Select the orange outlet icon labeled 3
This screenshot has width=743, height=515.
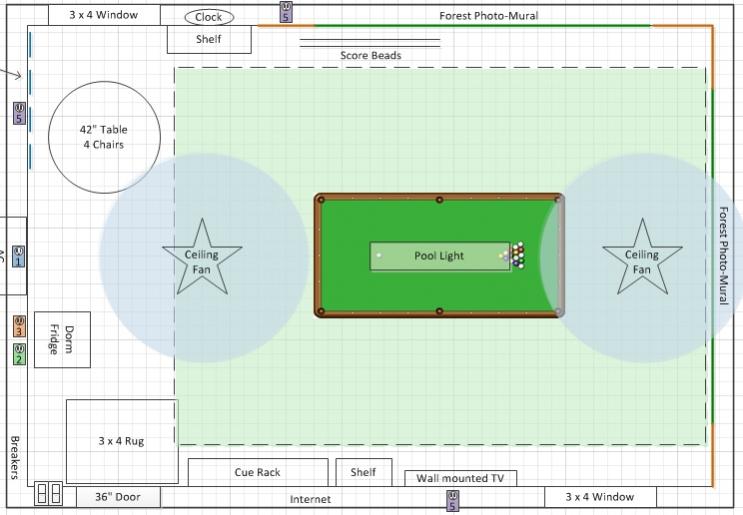(x=19, y=327)
